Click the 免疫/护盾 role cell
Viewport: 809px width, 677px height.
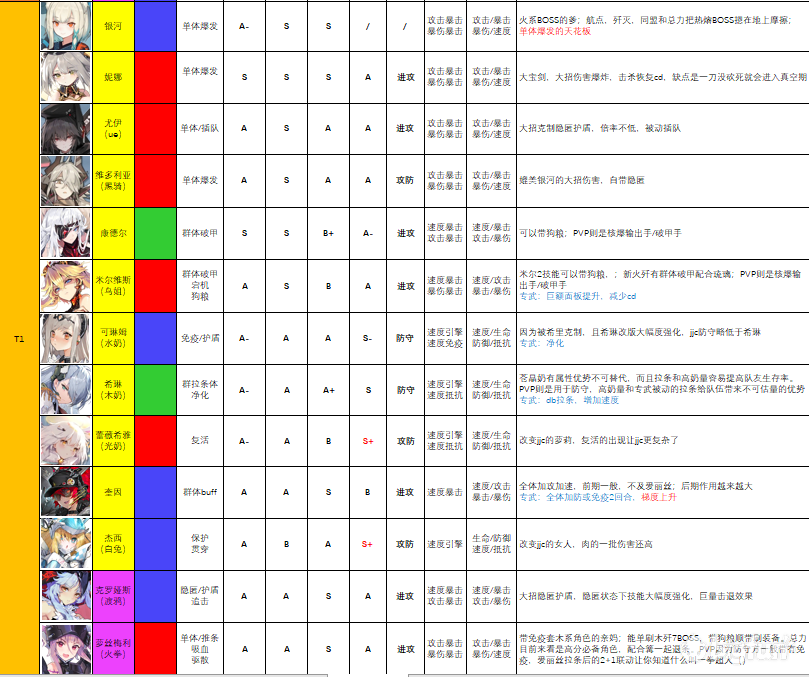pos(200,338)
